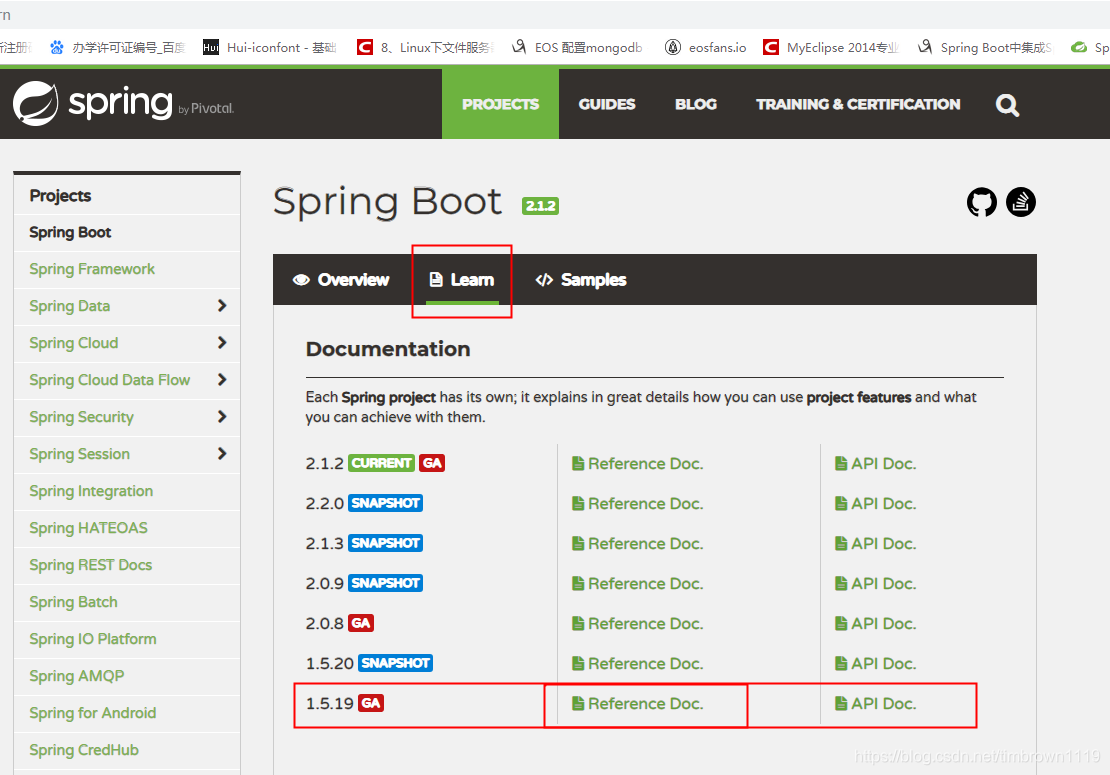Click the 2.1.2 version badge beside title
The height and width of the screenshot is (775, 1110).
click(540, 206)
